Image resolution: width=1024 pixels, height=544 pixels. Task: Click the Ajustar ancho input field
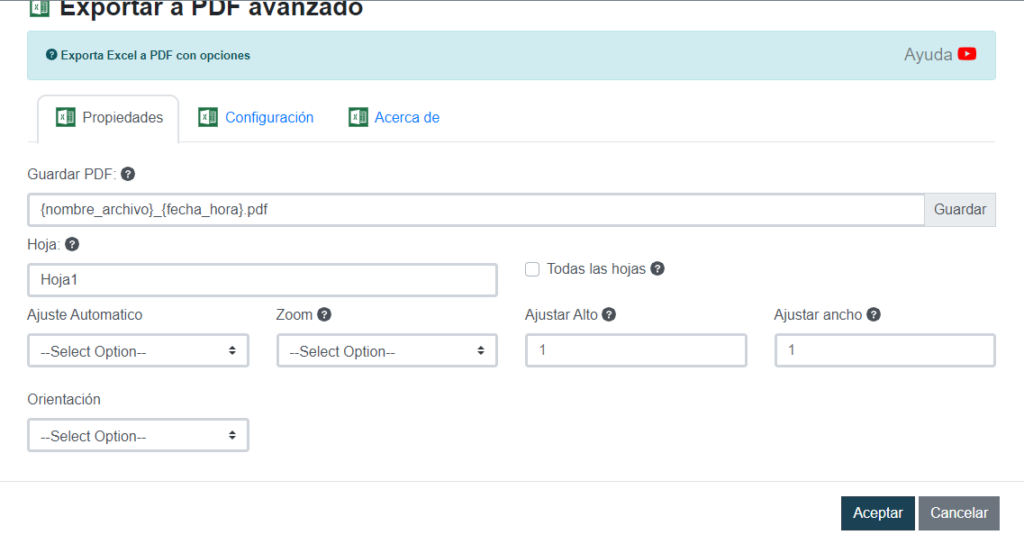coord(885,350)
